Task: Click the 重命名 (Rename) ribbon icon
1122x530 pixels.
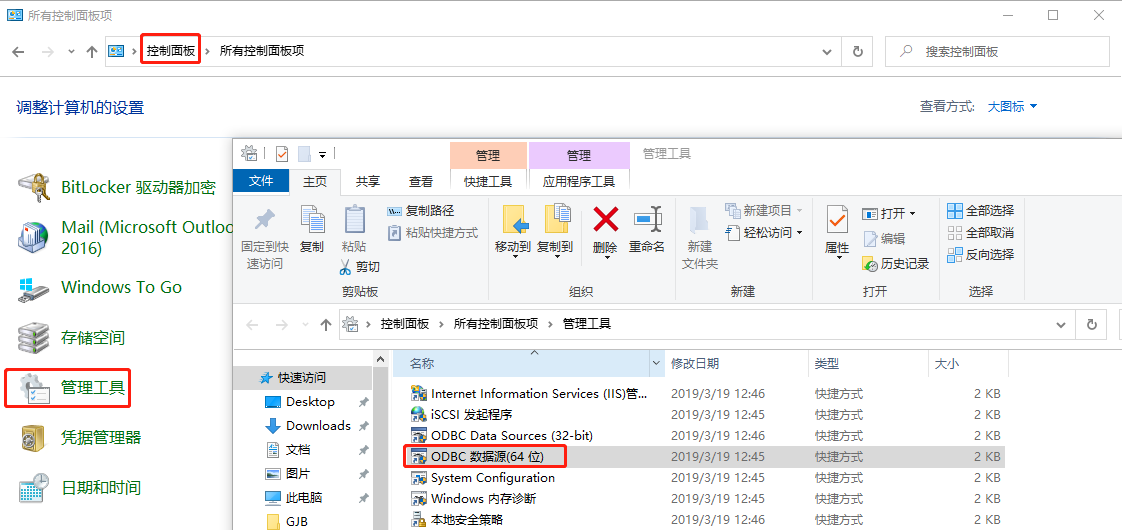Action: point(647,220)
